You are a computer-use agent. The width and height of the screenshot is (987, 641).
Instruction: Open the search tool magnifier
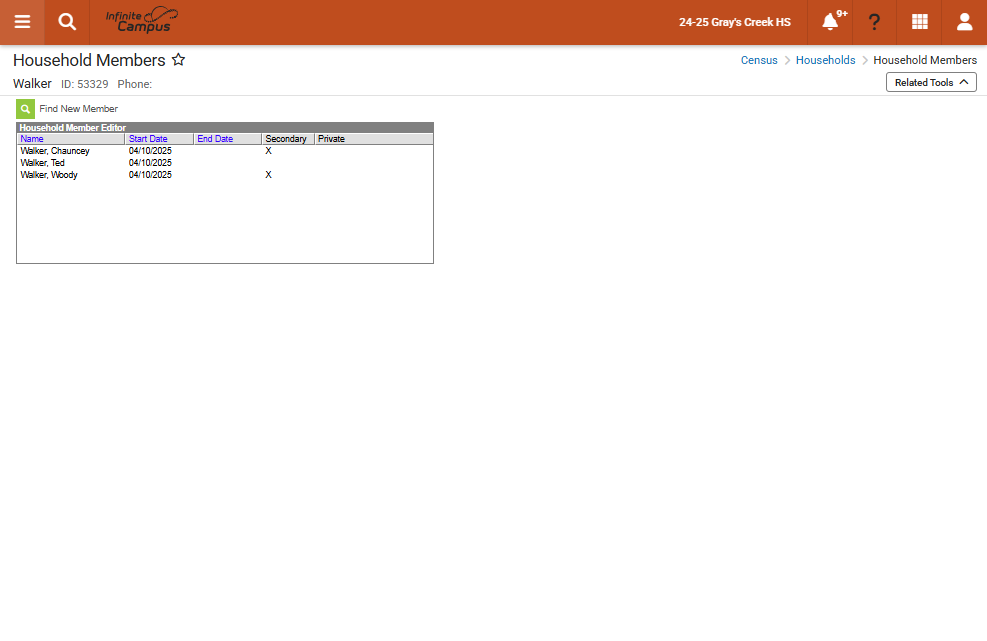click(67, 22)
